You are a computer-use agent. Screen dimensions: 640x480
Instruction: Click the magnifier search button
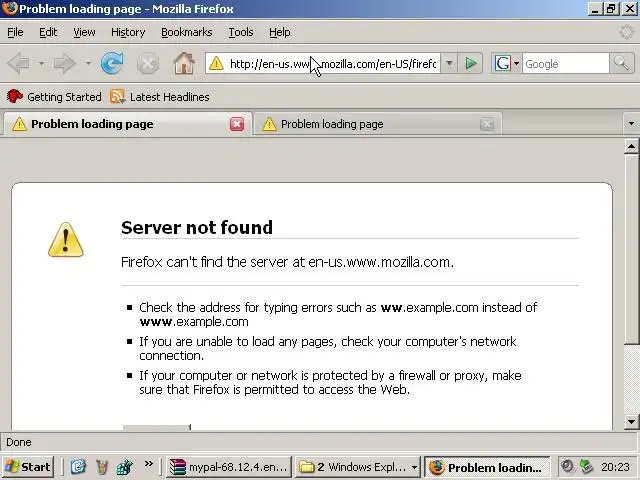point(621,64)
